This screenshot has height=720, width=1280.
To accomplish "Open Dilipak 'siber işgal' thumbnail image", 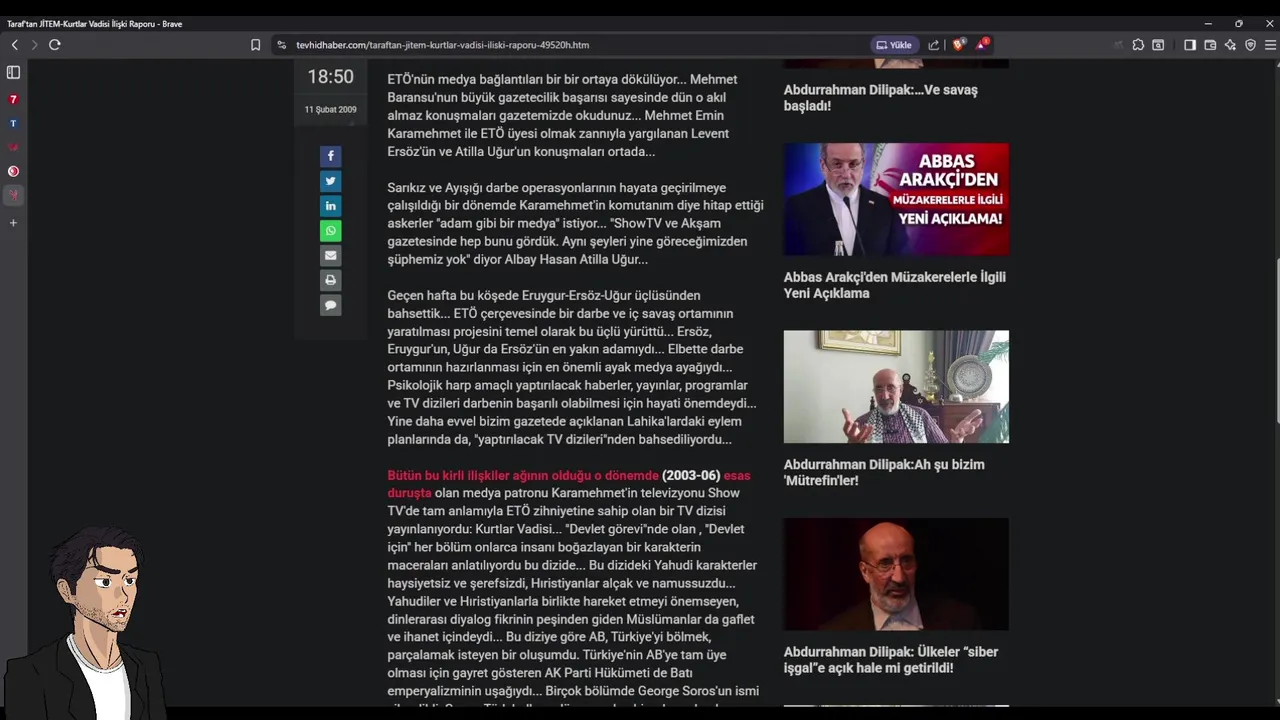I will pos(896,574).
